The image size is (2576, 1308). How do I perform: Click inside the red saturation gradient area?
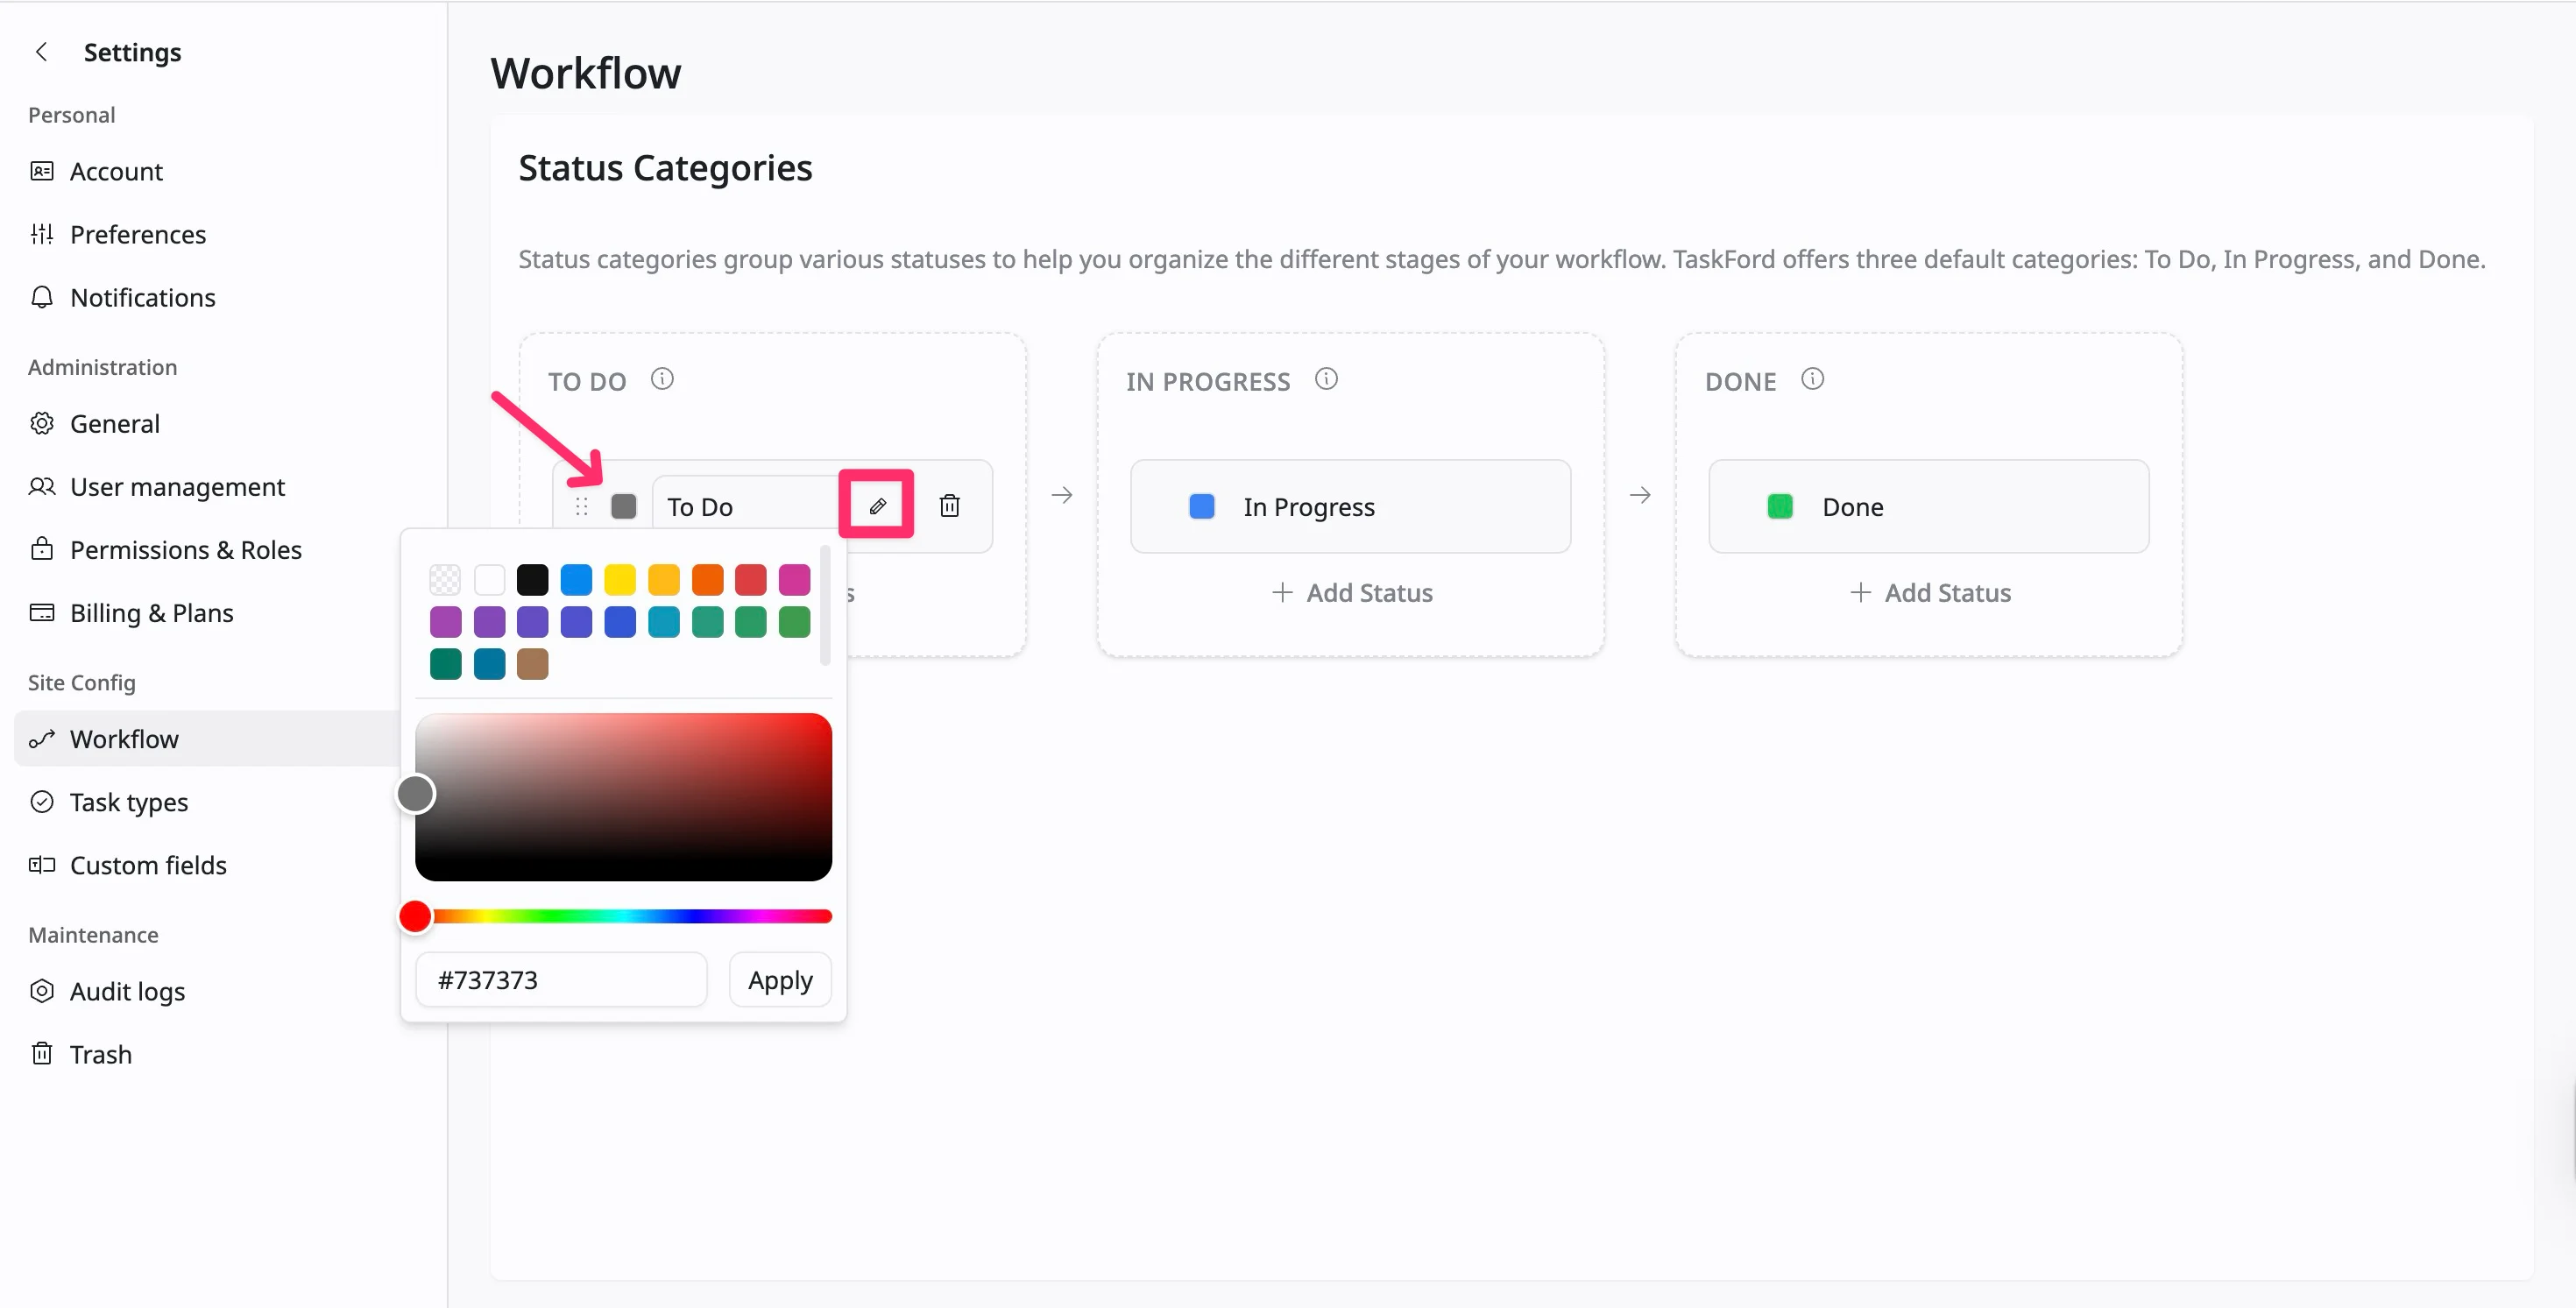623,797
